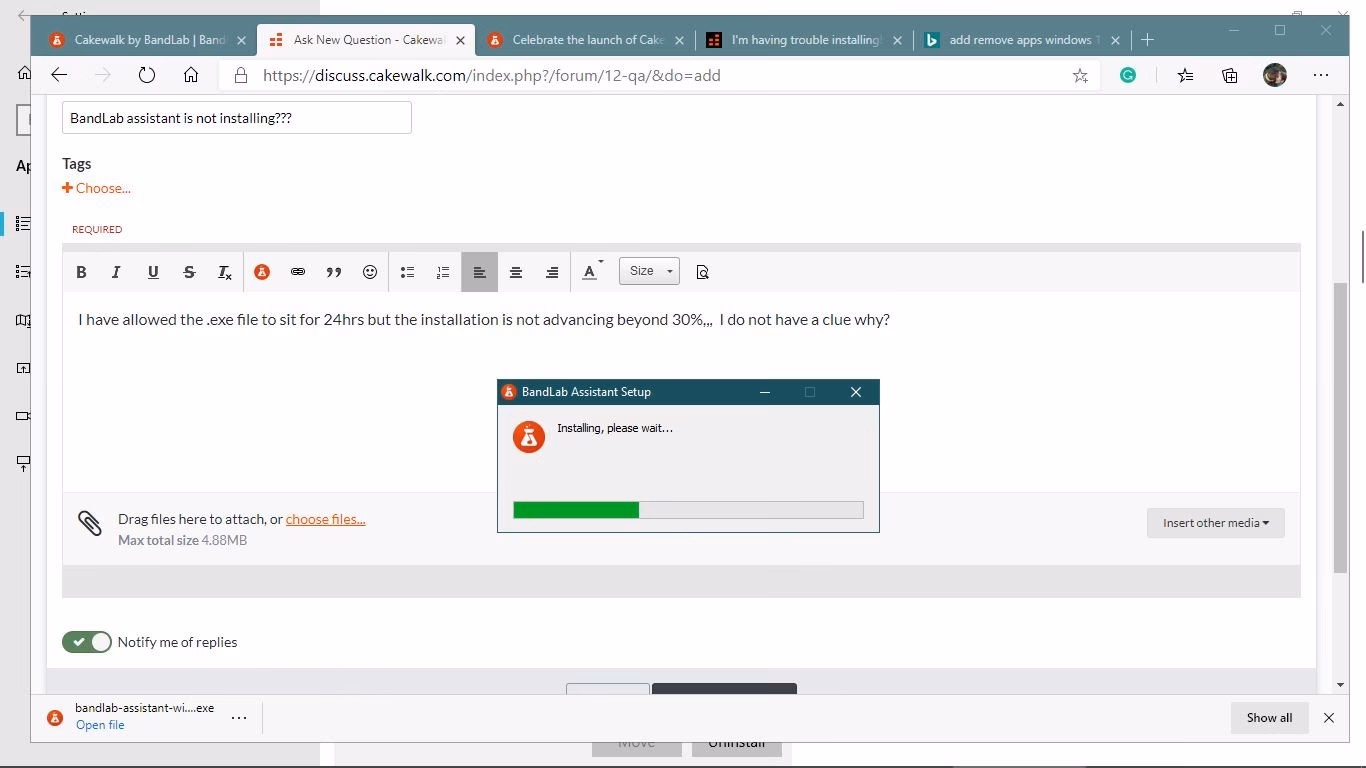The height and width of the screenshot is (768, 1366).
Task: Show all downloads
Action: point(1269,717)
